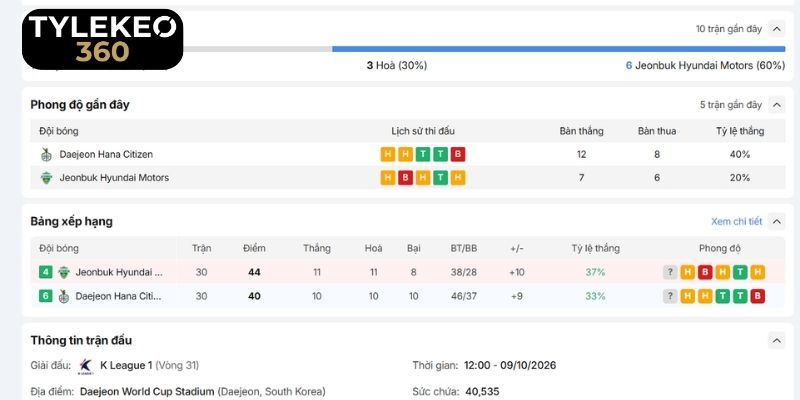Click the 5 trận gần đây label
800x400 pixels.
[731, 105]
